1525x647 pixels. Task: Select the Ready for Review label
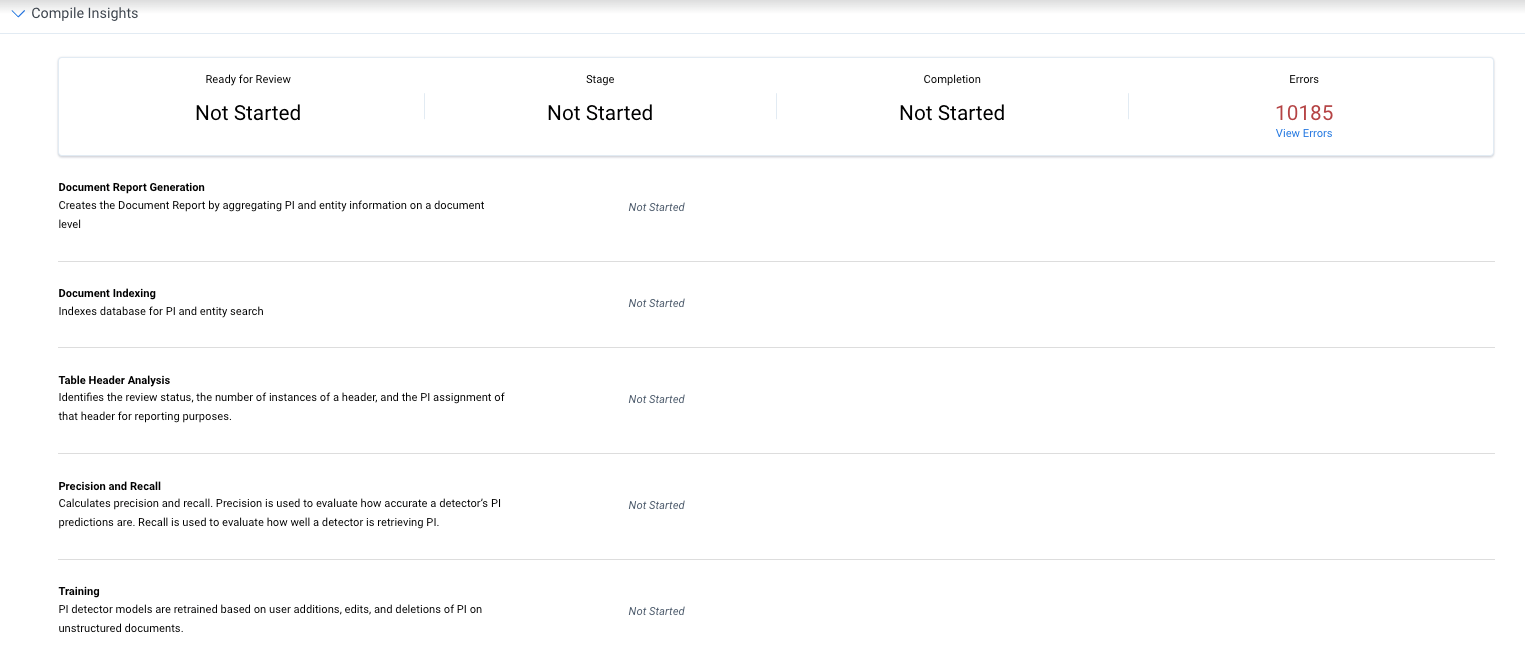[248, 79]
